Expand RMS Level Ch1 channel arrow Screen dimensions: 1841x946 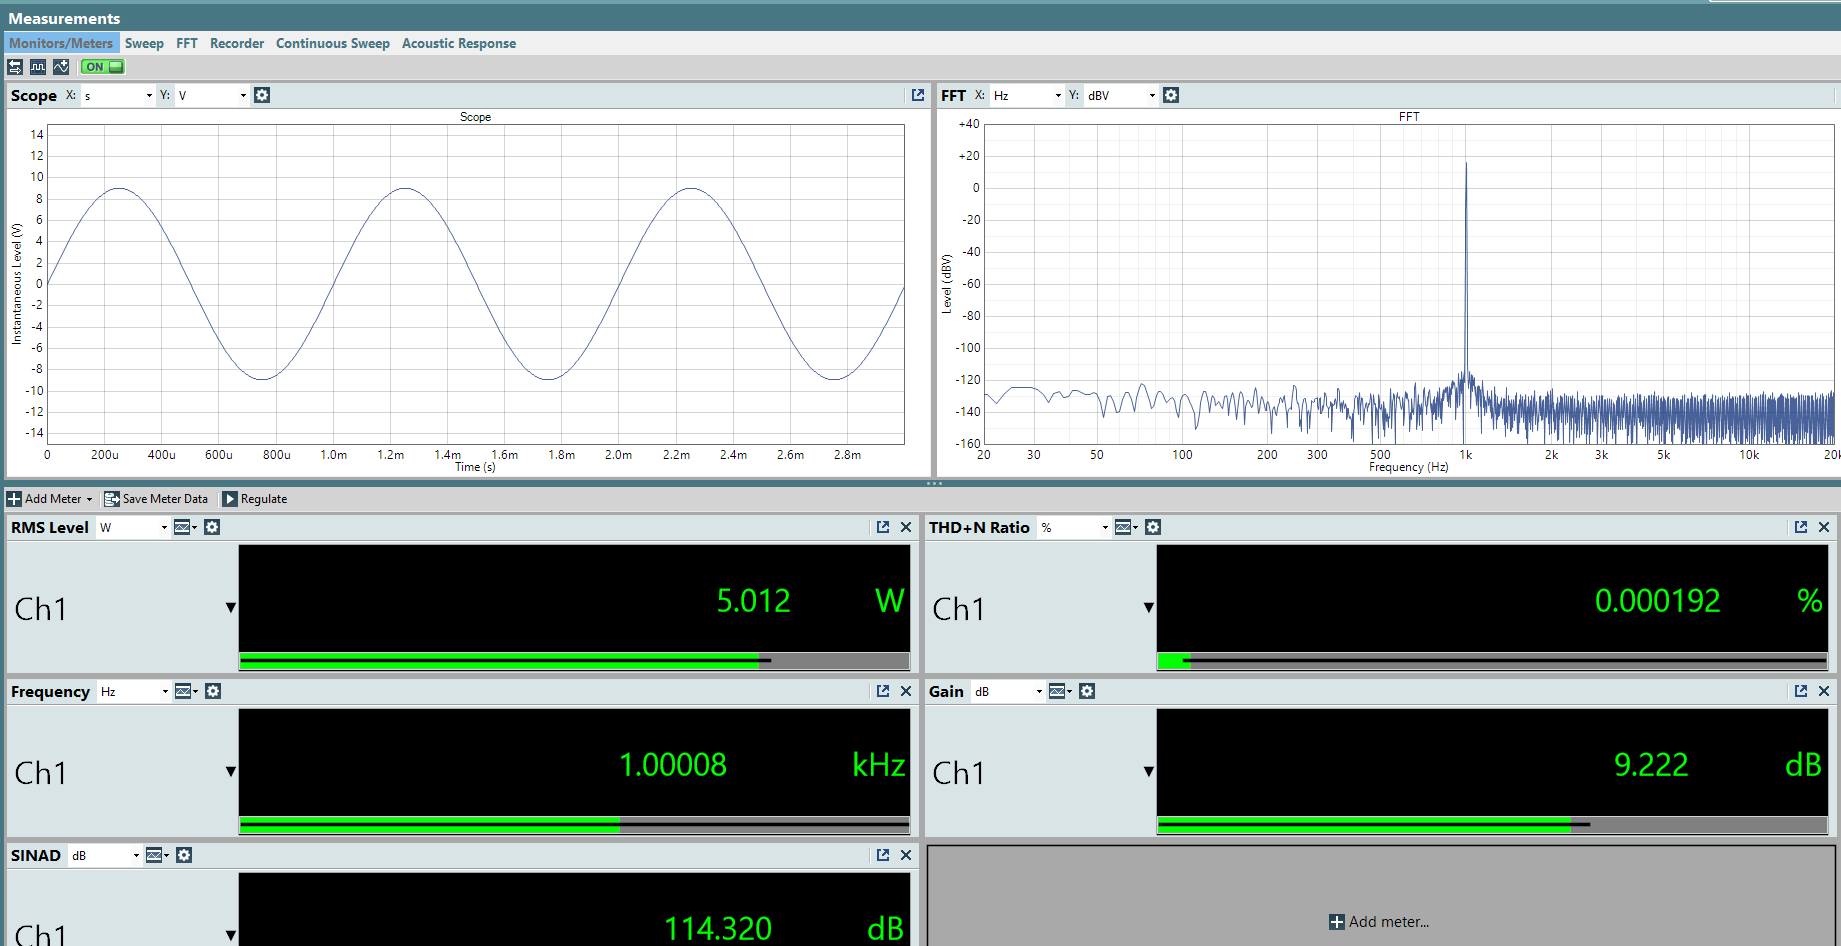pyautogui.click(x=231, y=608)
